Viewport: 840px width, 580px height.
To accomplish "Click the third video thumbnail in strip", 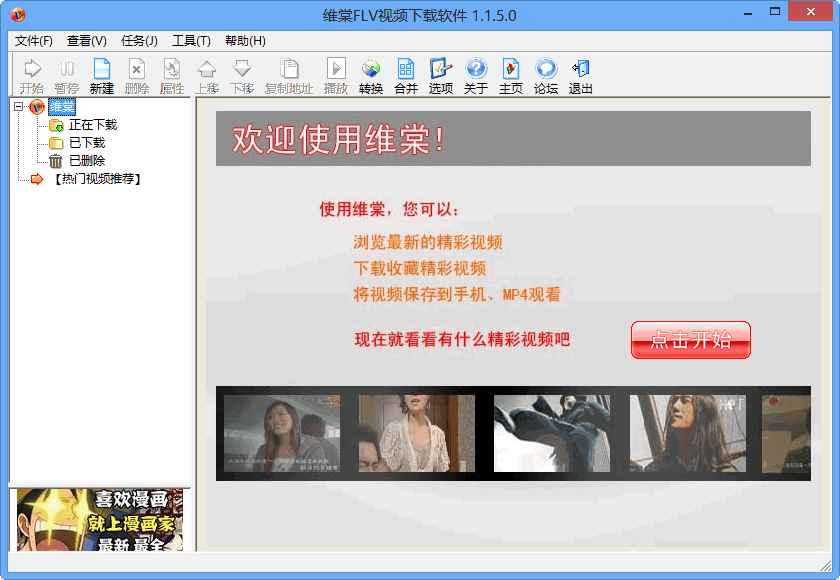I will click(552, 433).
